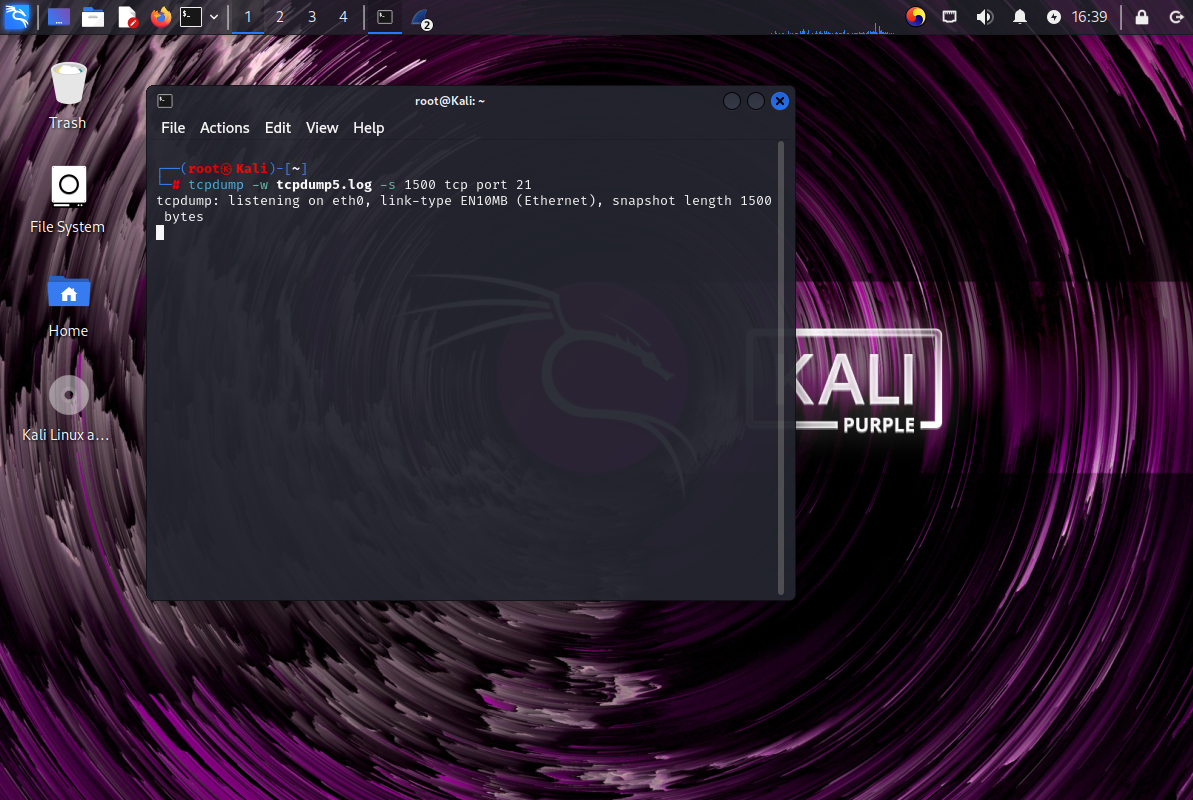Open the terminal File menu
Screen dimensions: 1193x800
(x=173, y=128)
